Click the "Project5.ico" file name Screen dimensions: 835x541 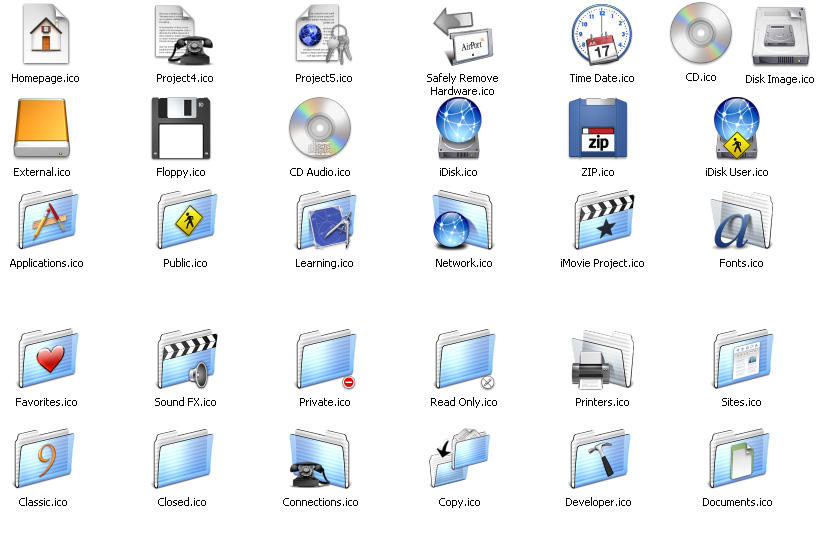coord(324,78)
